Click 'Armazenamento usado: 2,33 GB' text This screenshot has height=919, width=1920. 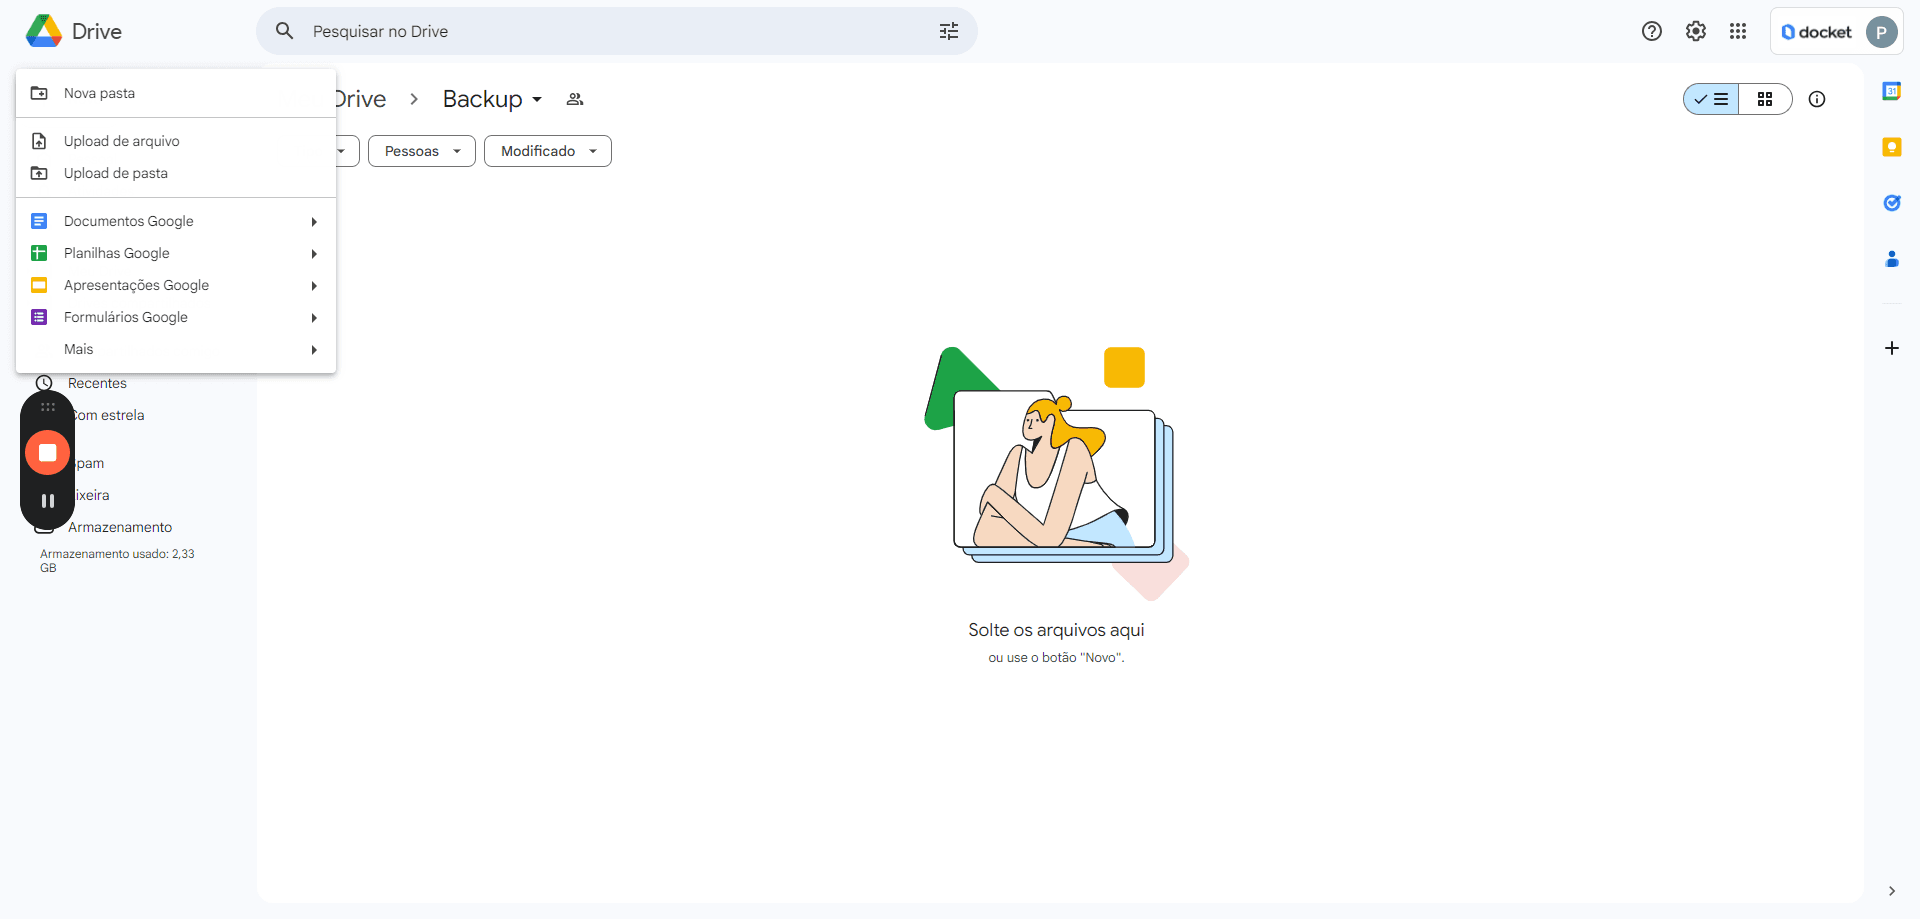tap(117, 561)
